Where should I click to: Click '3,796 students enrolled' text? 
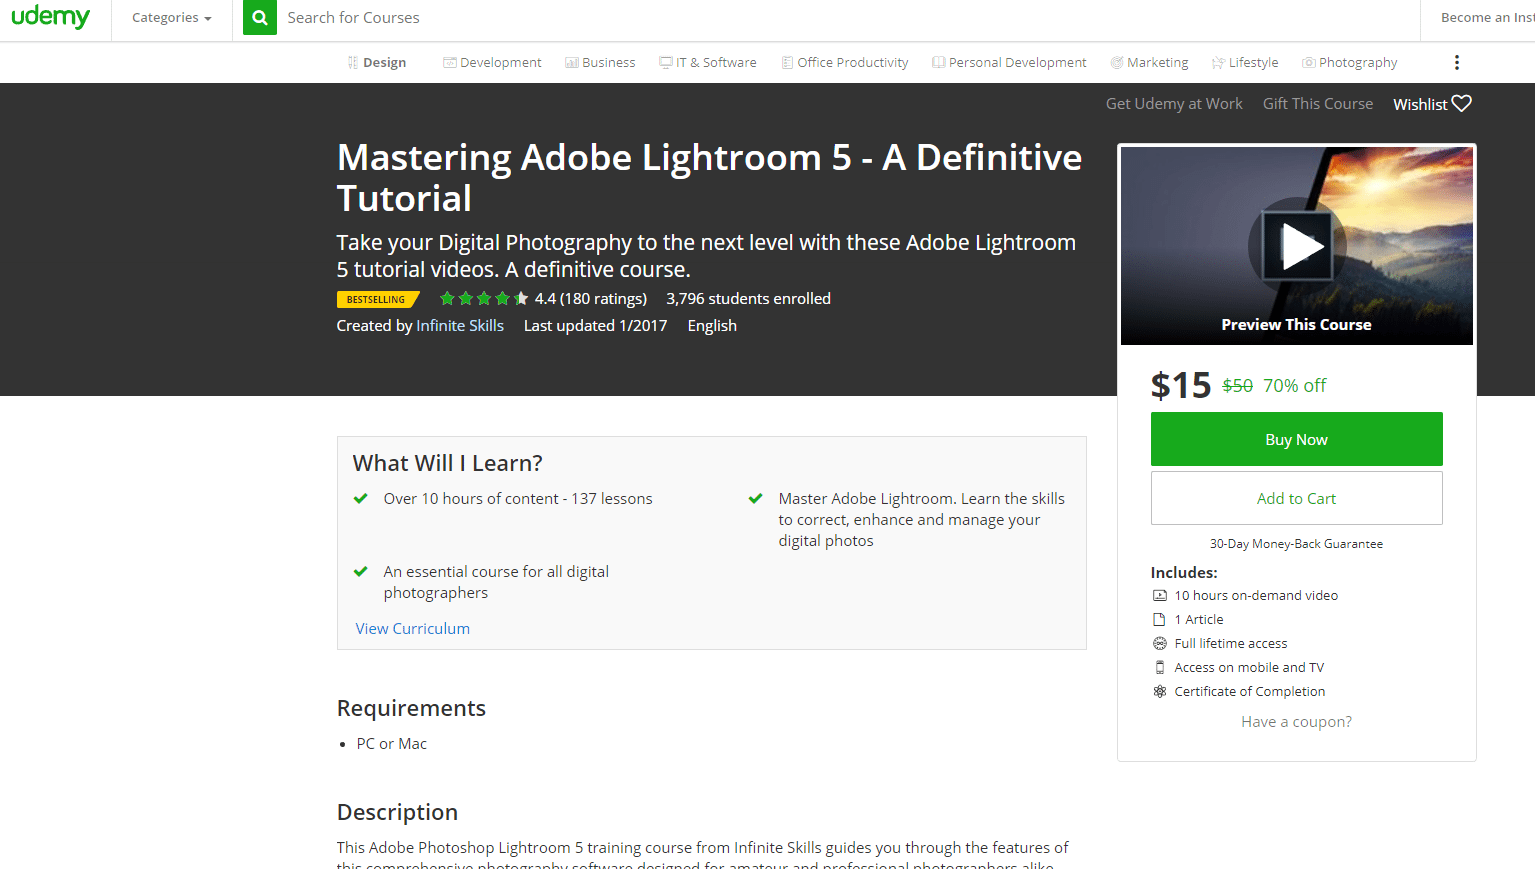(749, 298)
